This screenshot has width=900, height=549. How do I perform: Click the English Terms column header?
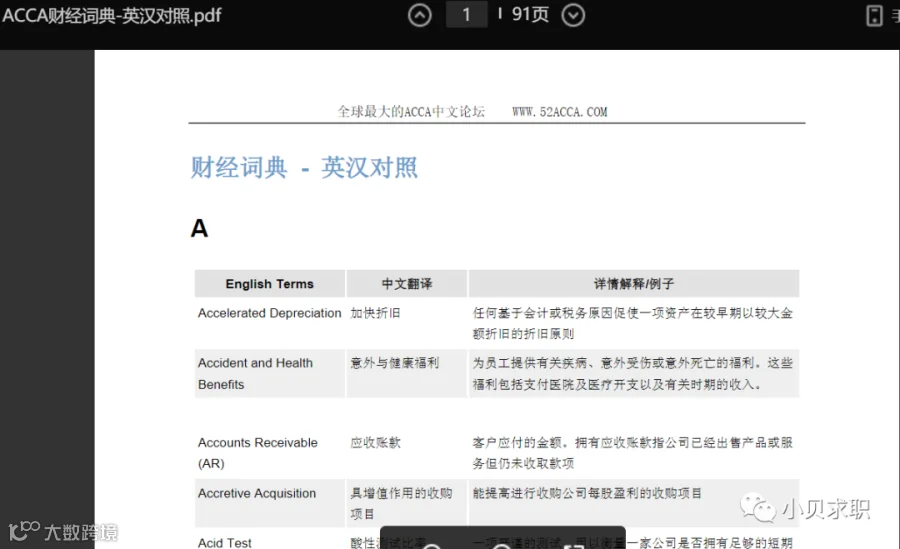click(270, 284)
